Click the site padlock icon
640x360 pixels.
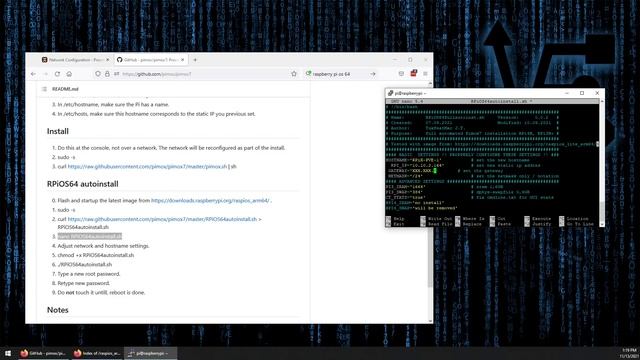click(x=107, y=74)
